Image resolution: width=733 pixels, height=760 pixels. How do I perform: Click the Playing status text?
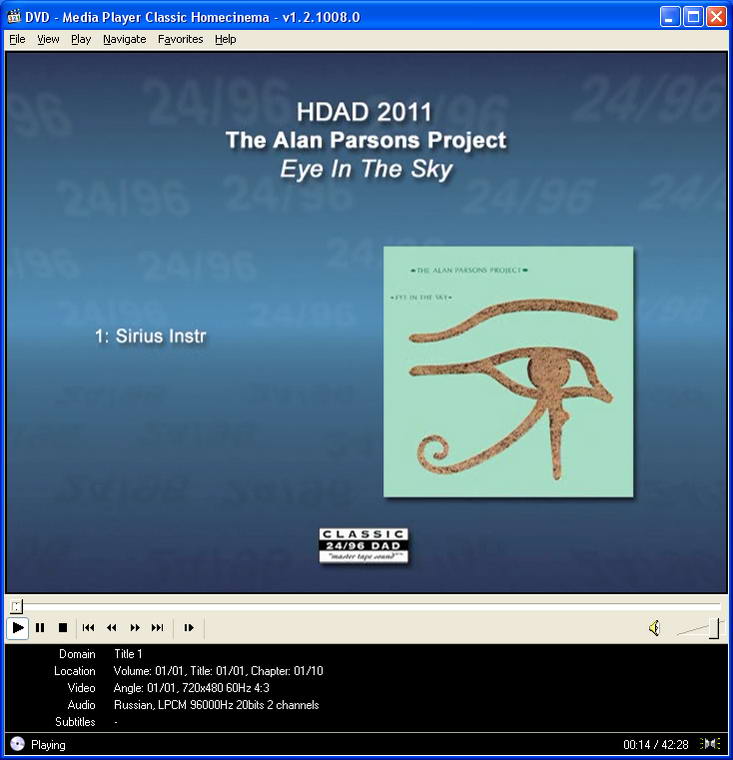(48, 744)
